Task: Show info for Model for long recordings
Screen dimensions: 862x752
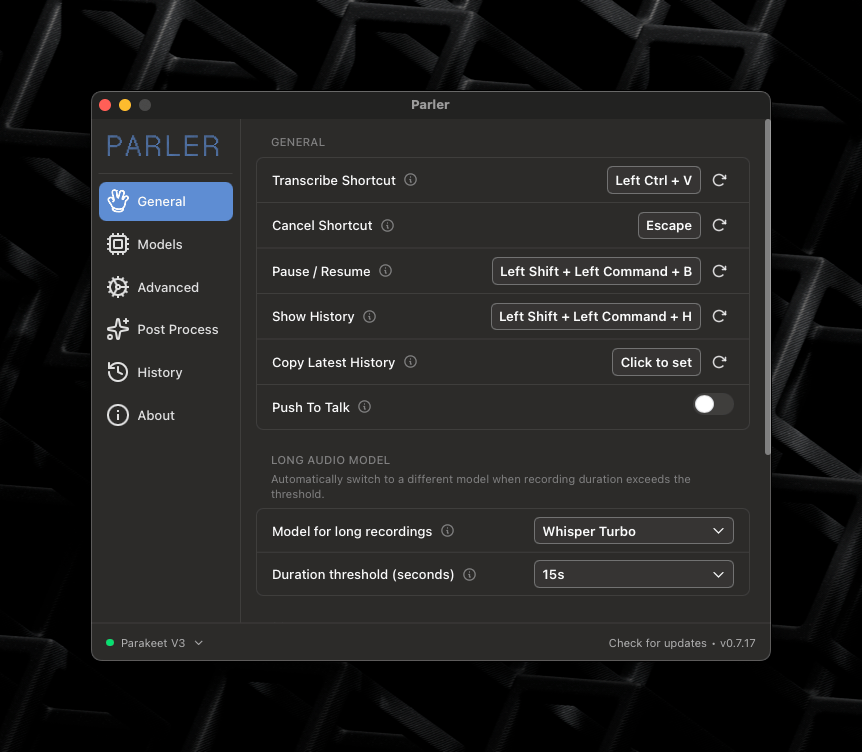Action: (447, 530)
